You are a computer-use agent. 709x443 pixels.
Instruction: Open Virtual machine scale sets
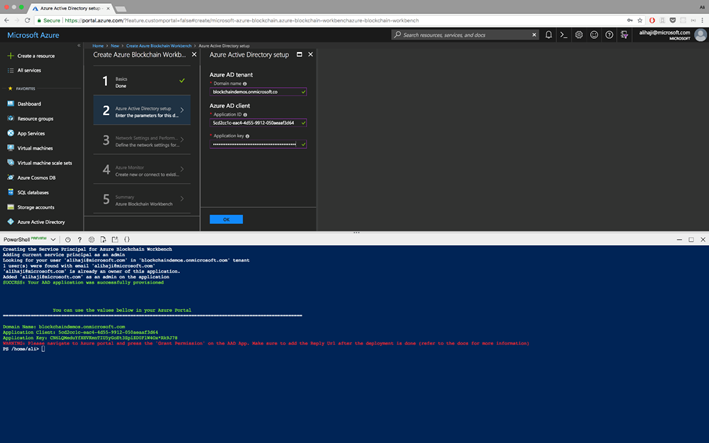pyautogui.click(x=44, y=163)
